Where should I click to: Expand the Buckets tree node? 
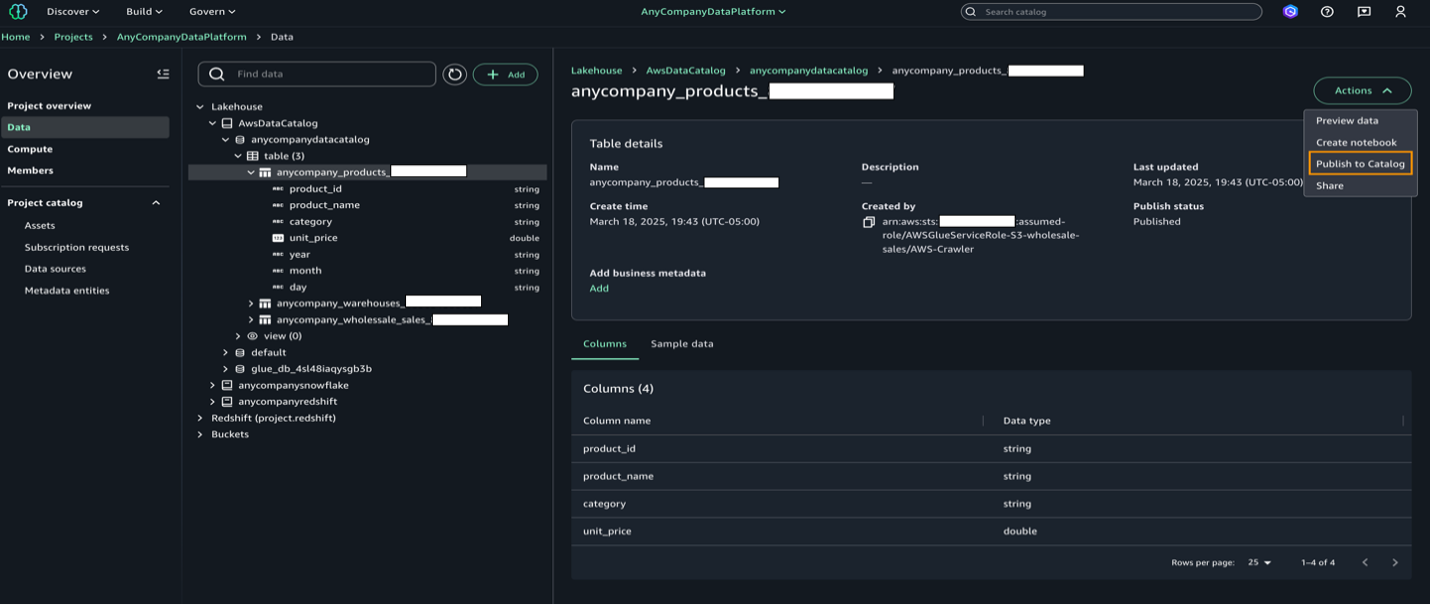click(x=200, y=435)
